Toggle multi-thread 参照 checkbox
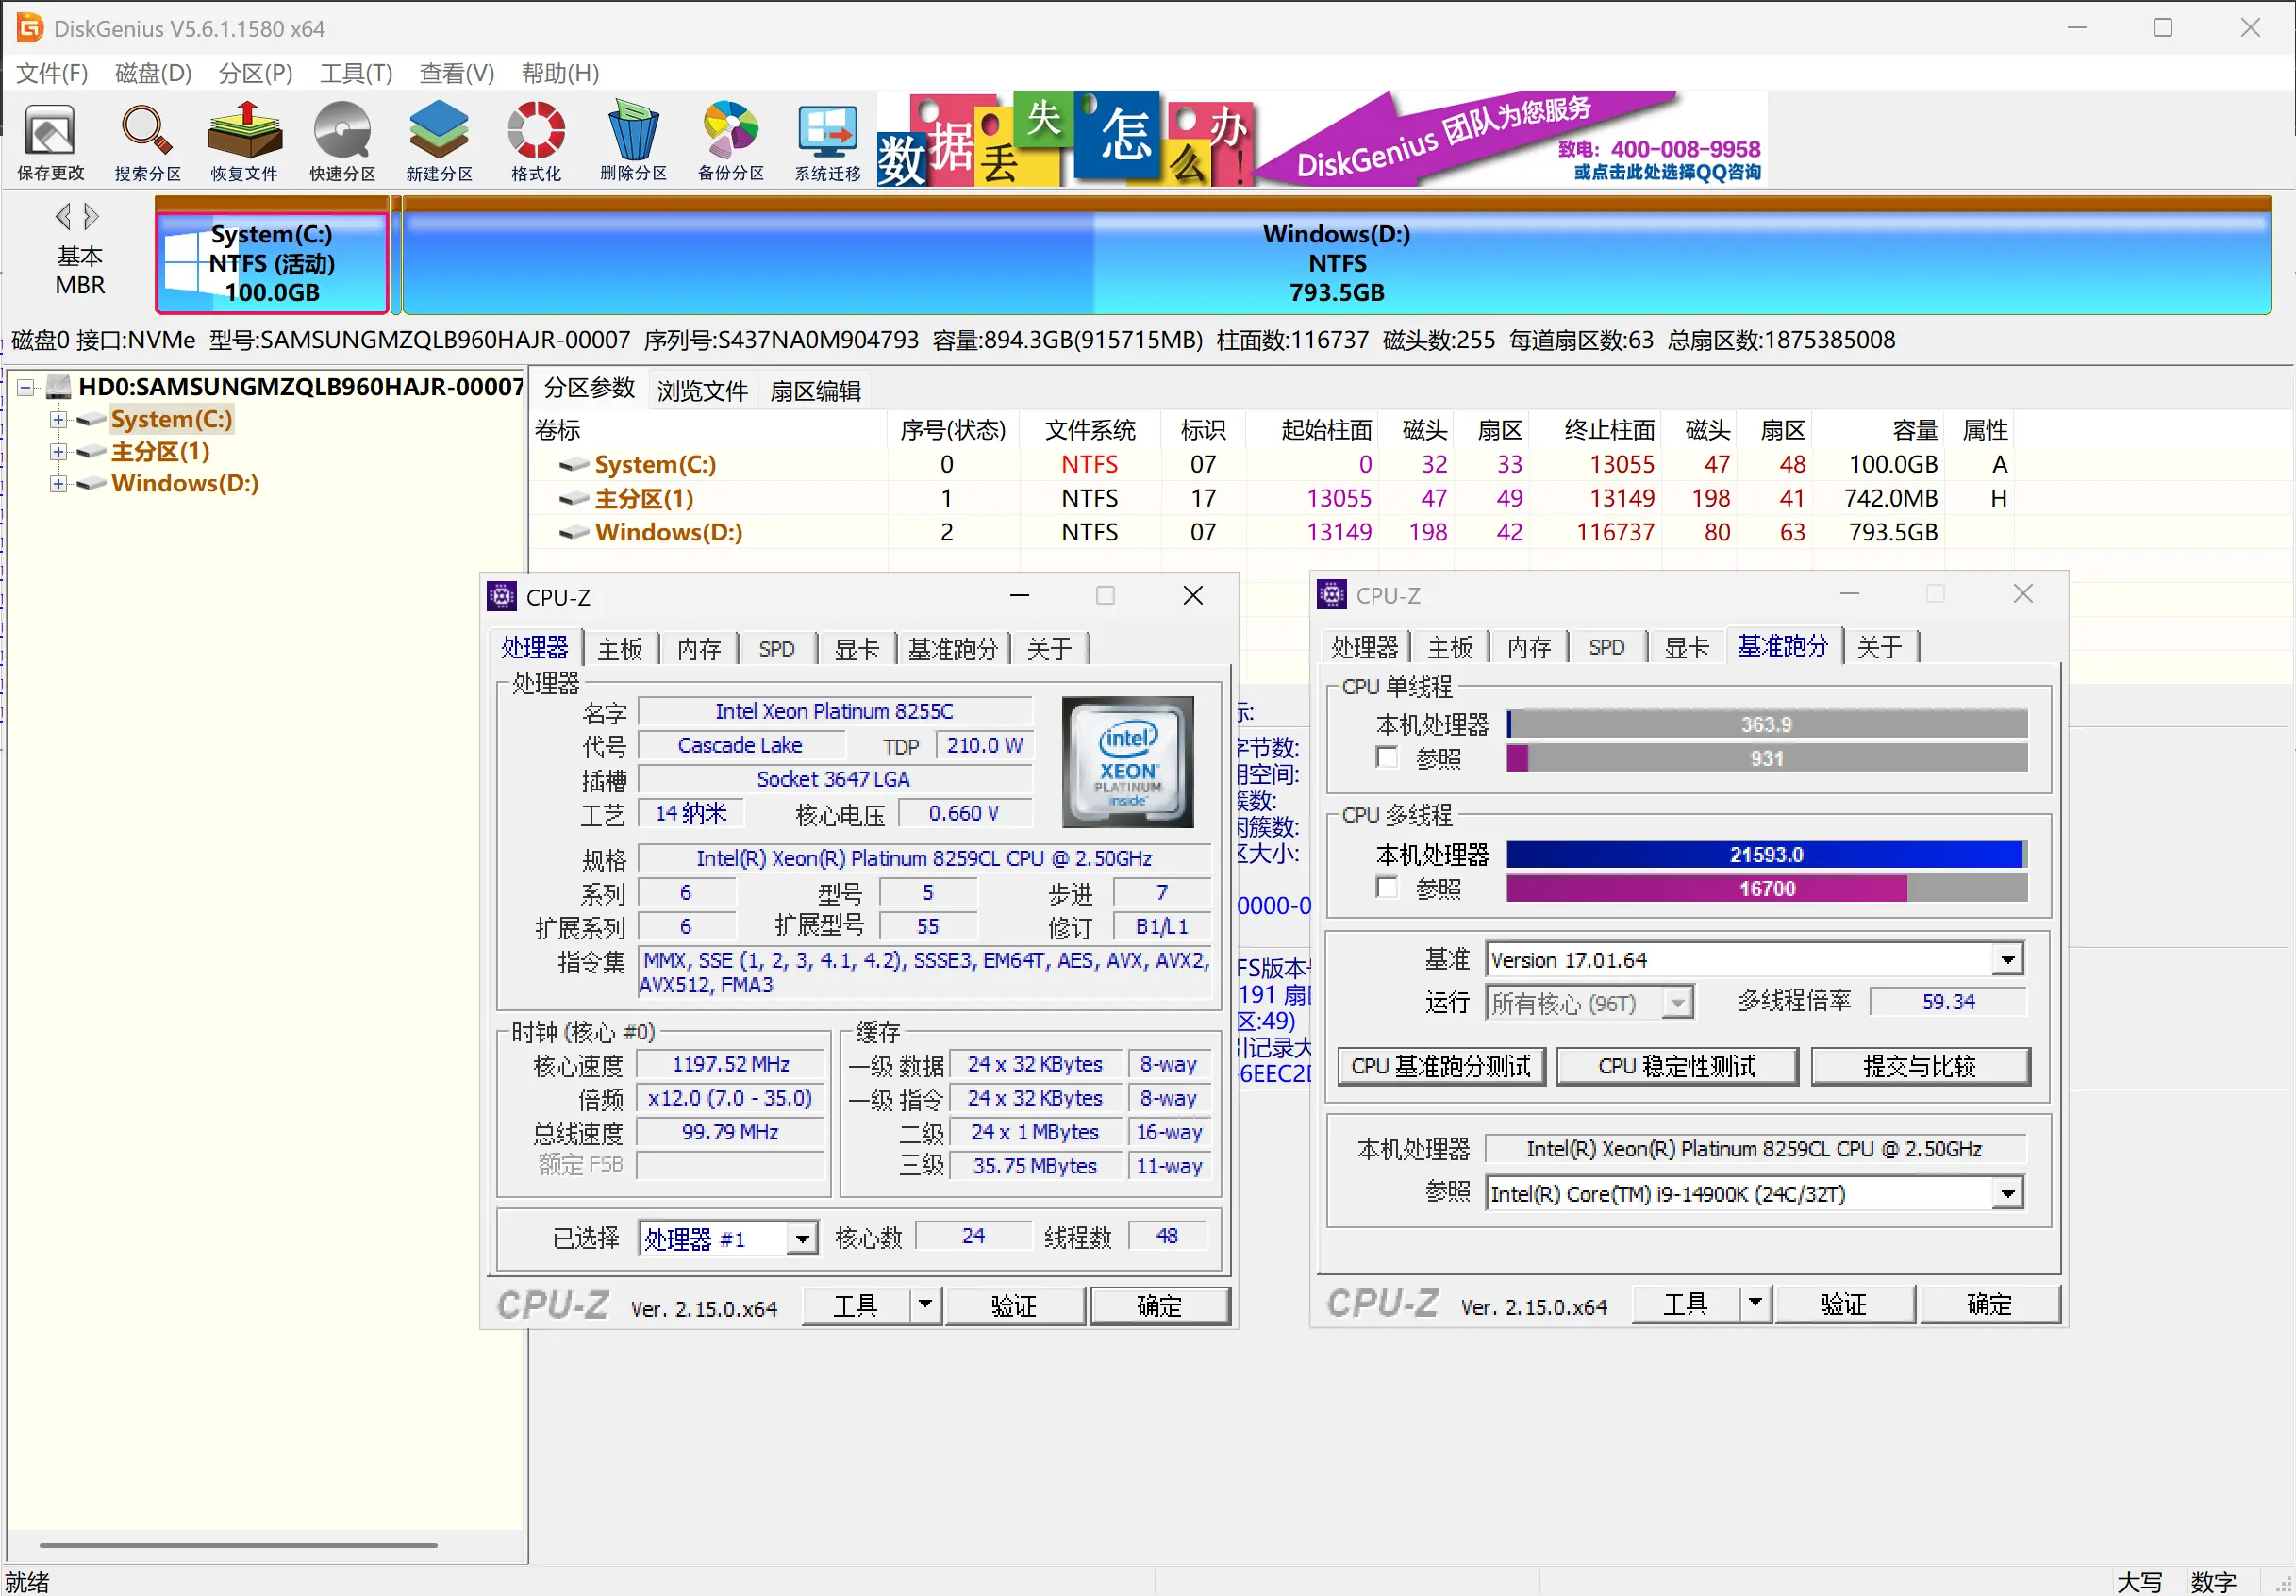Screen dimensions: 2296x1596 1387,887
